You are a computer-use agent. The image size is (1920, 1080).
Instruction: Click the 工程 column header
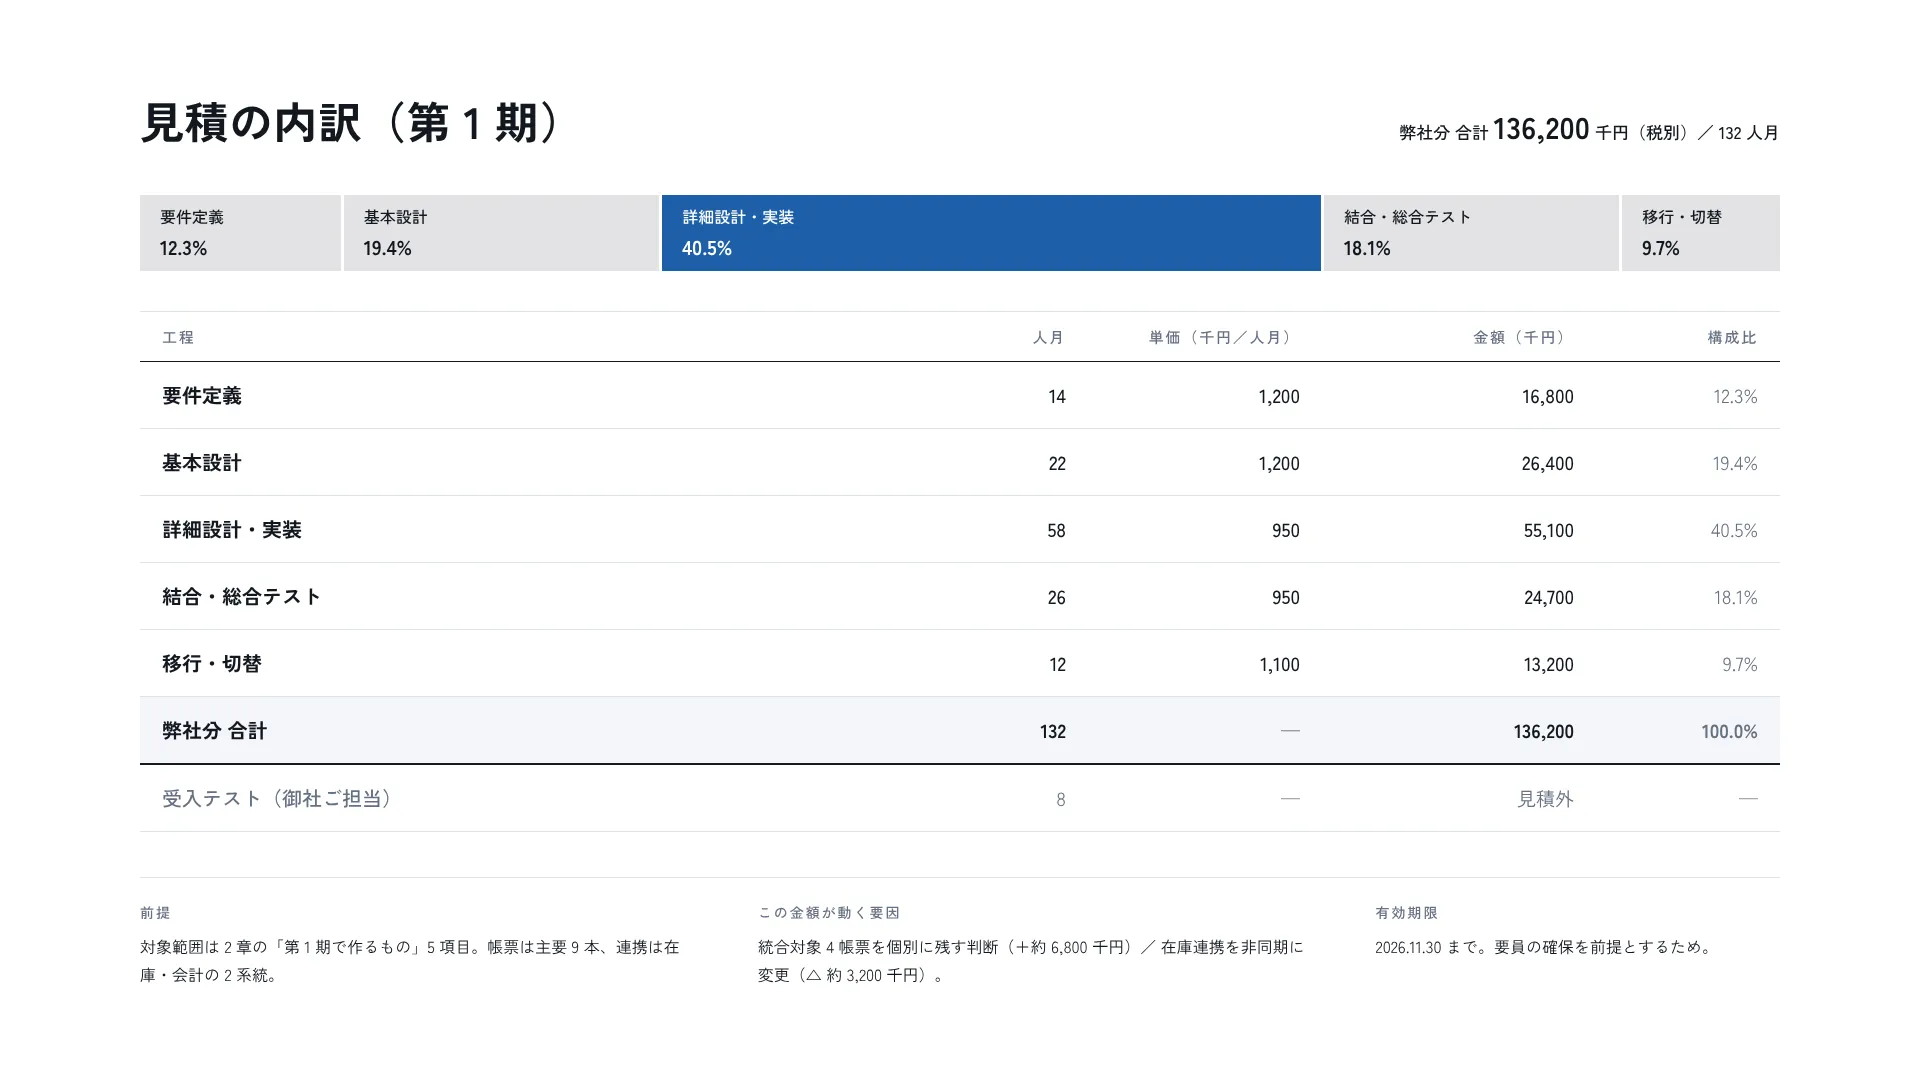178,338
